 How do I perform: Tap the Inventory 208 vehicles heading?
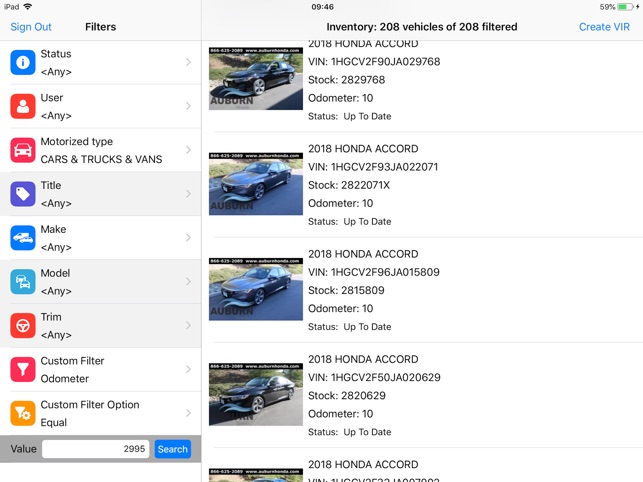(x=422, y=27)
